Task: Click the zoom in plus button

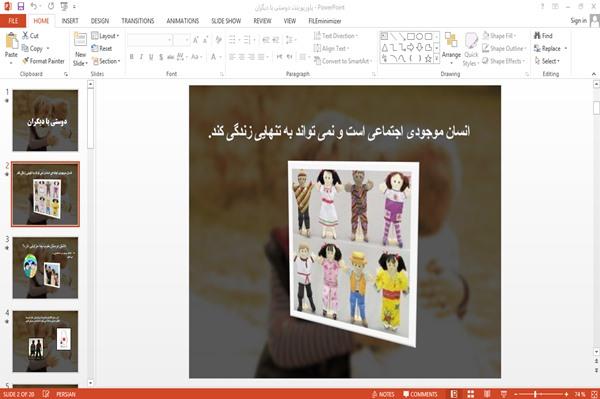Action: (566, 394)
